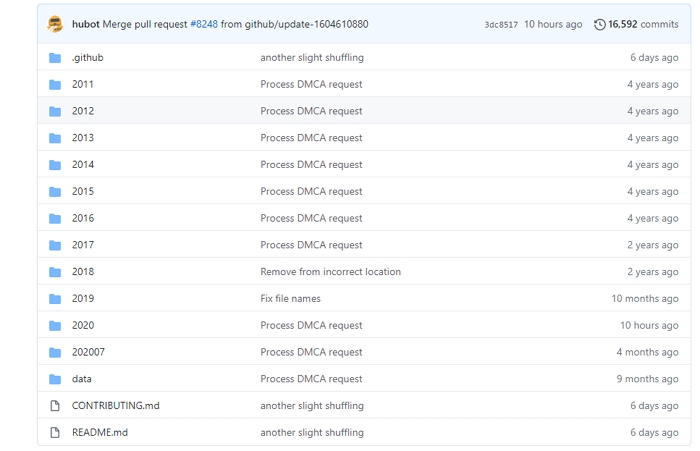The image size is (700, 451).
Task: Open README.md file name link
Action: click(x=100, y=433)
